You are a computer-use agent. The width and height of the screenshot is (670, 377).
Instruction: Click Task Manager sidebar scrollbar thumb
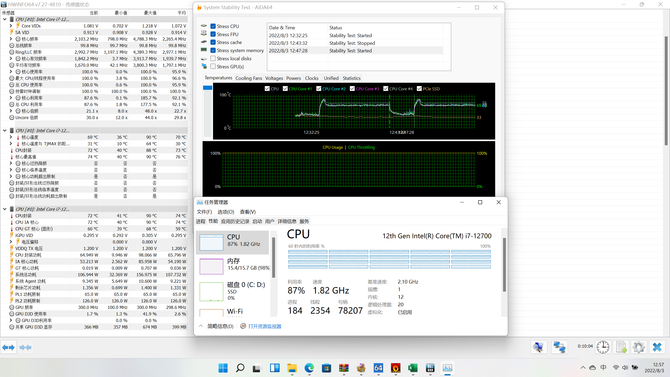tap(273, 257)
